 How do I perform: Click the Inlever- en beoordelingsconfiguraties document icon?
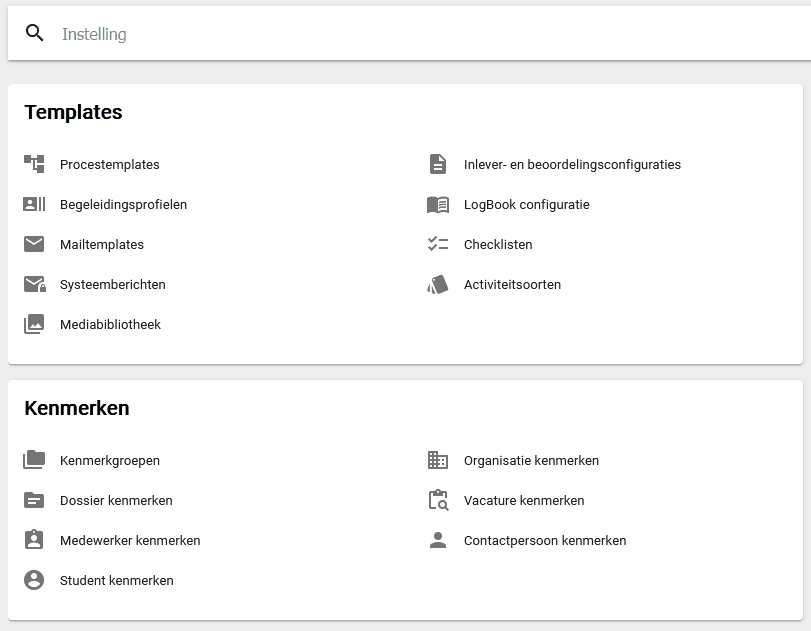438,164
